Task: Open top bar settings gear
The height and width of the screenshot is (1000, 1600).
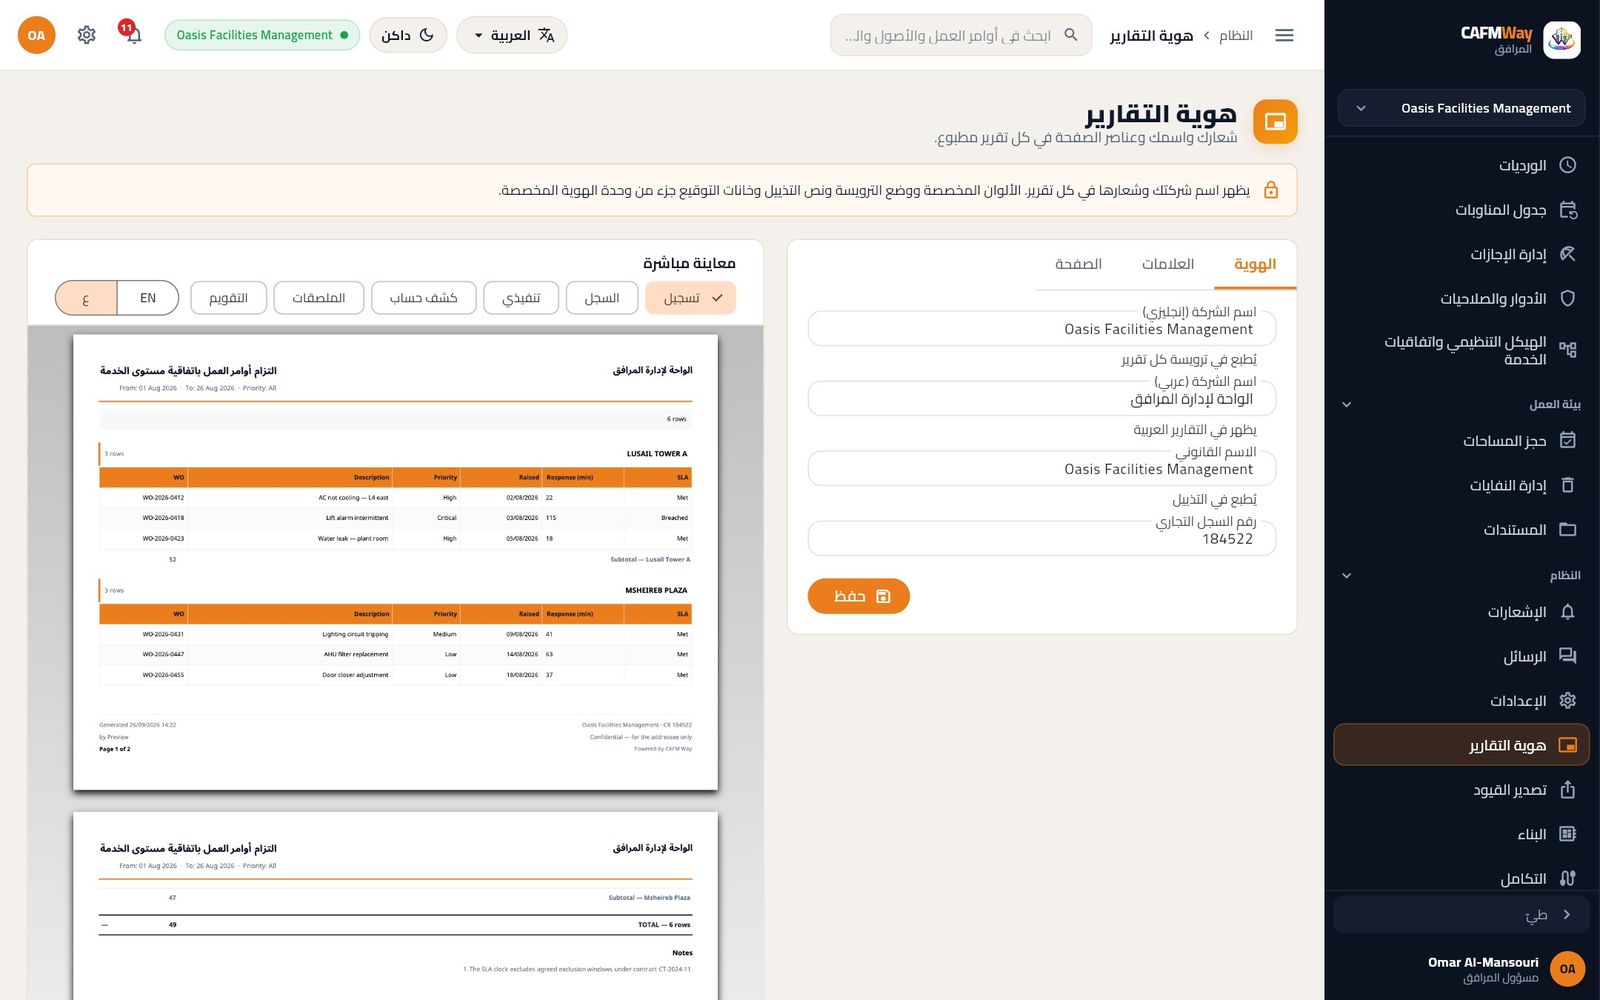Action: click(x=86, y=35)
